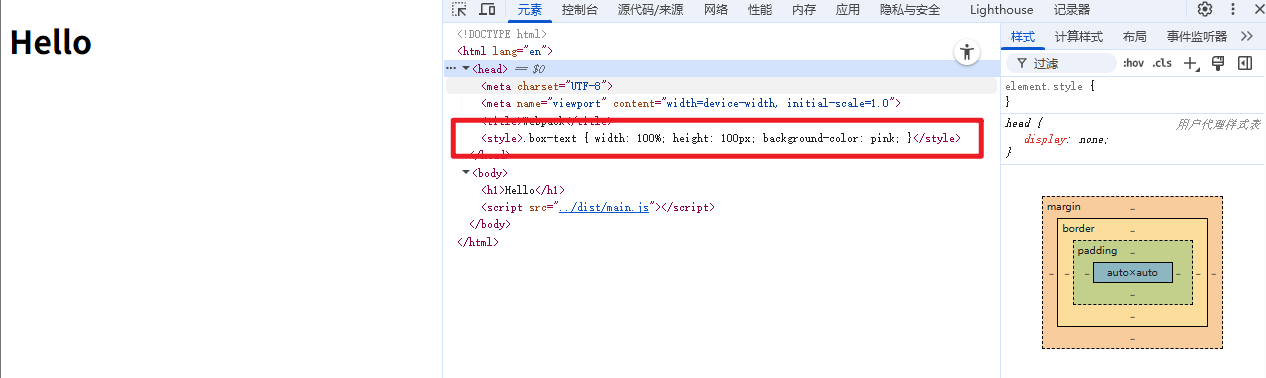1266x378 pixels.
Task: Open the DevTools three-dot customize menu
Action: pyautogui.click(x=1232, y=10)
